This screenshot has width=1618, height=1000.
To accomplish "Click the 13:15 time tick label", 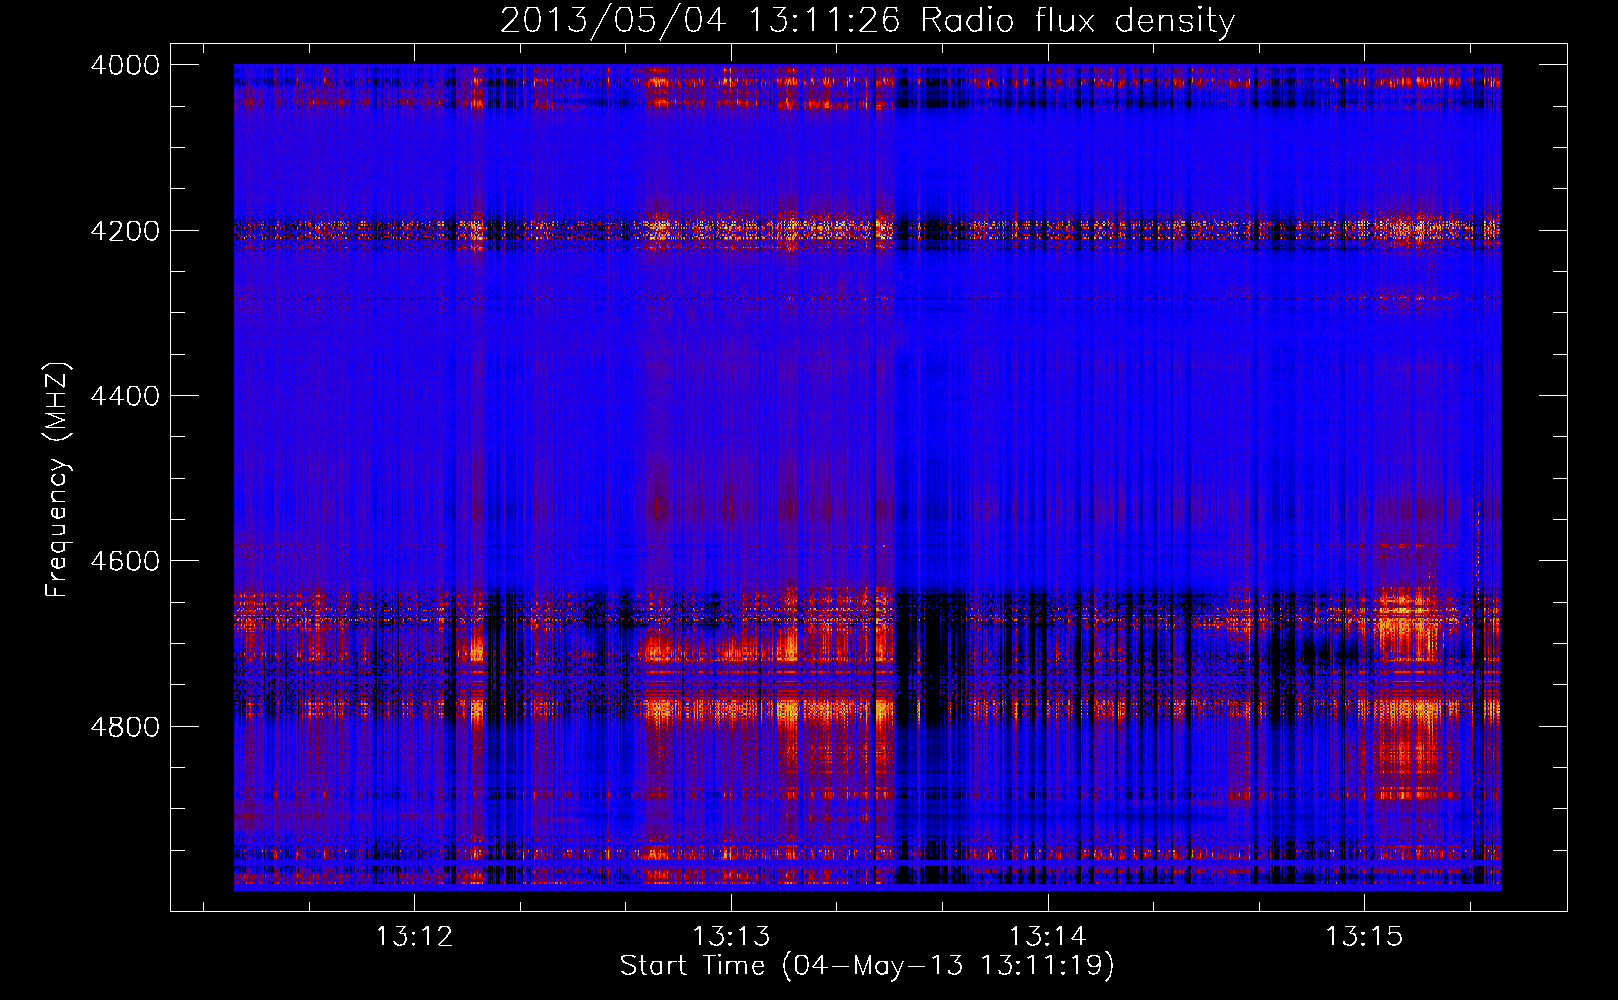I will pos(1364,937).
